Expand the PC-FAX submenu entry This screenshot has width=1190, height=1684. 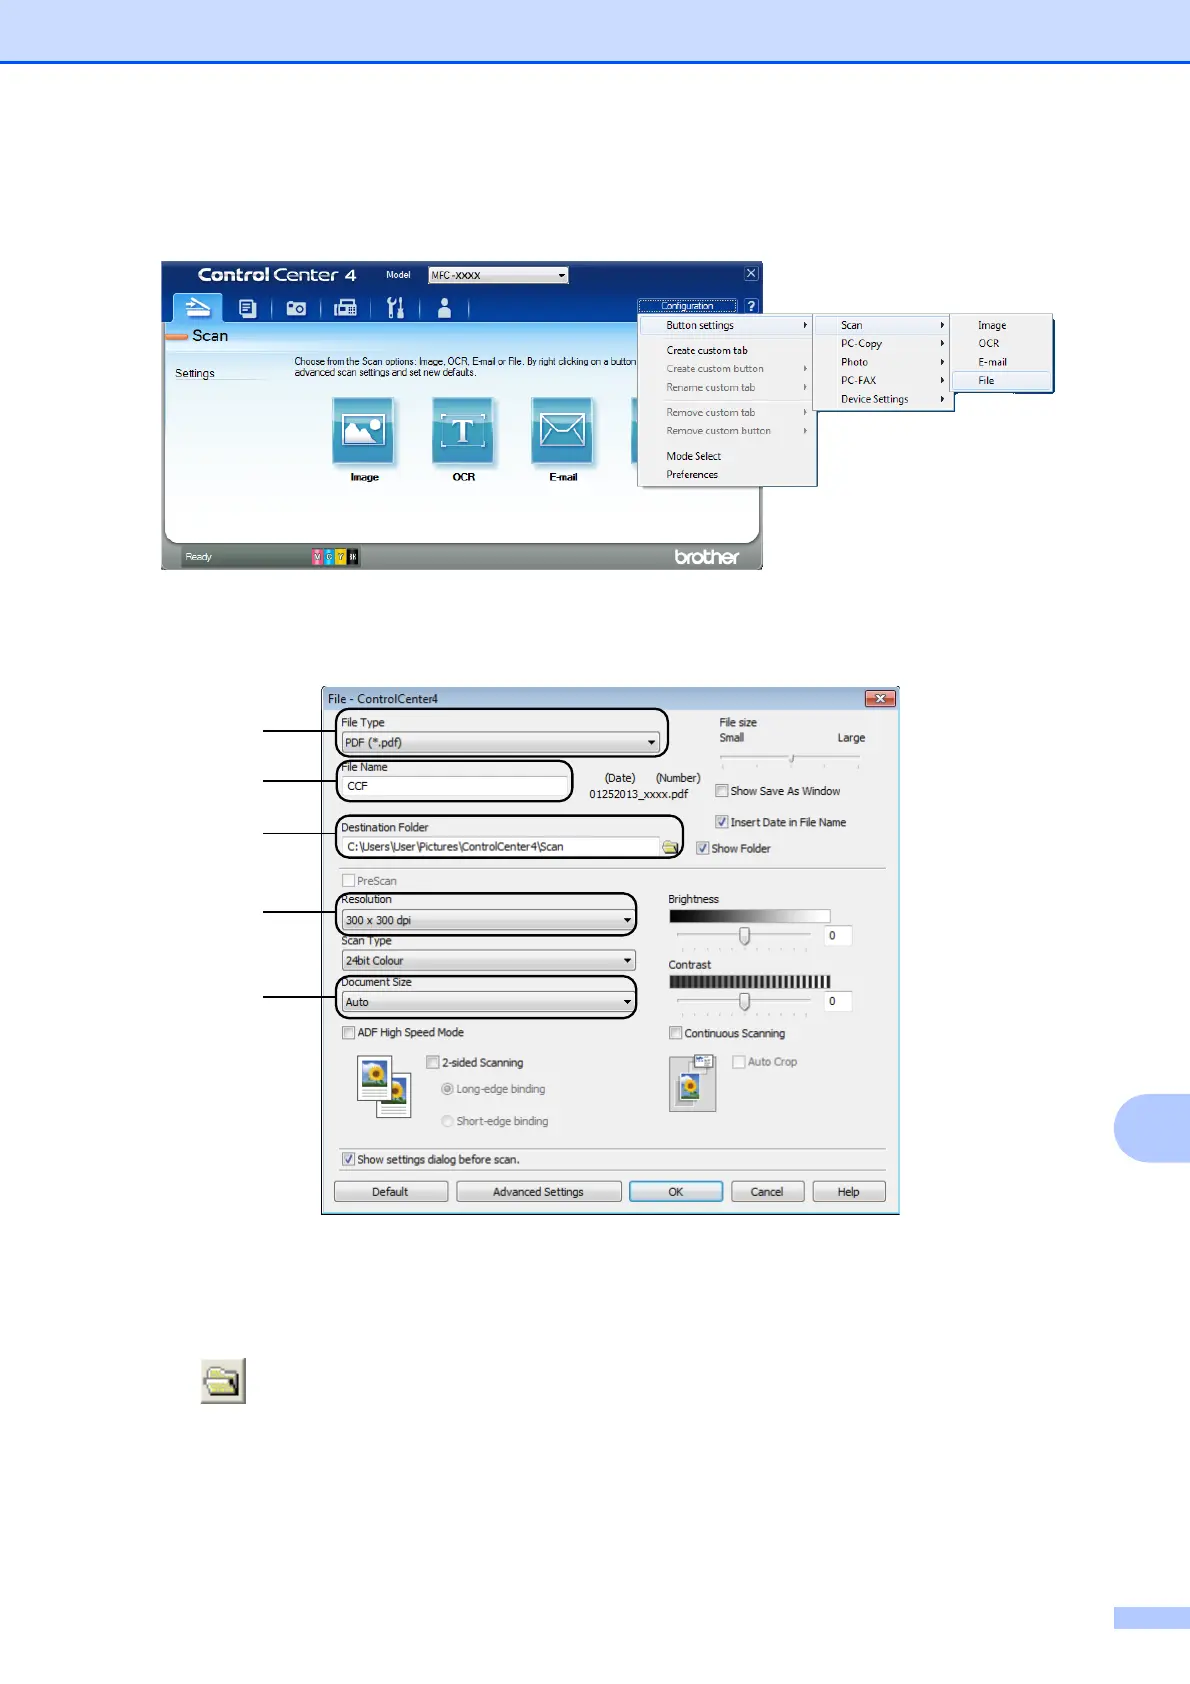click(x=881, y=380)
